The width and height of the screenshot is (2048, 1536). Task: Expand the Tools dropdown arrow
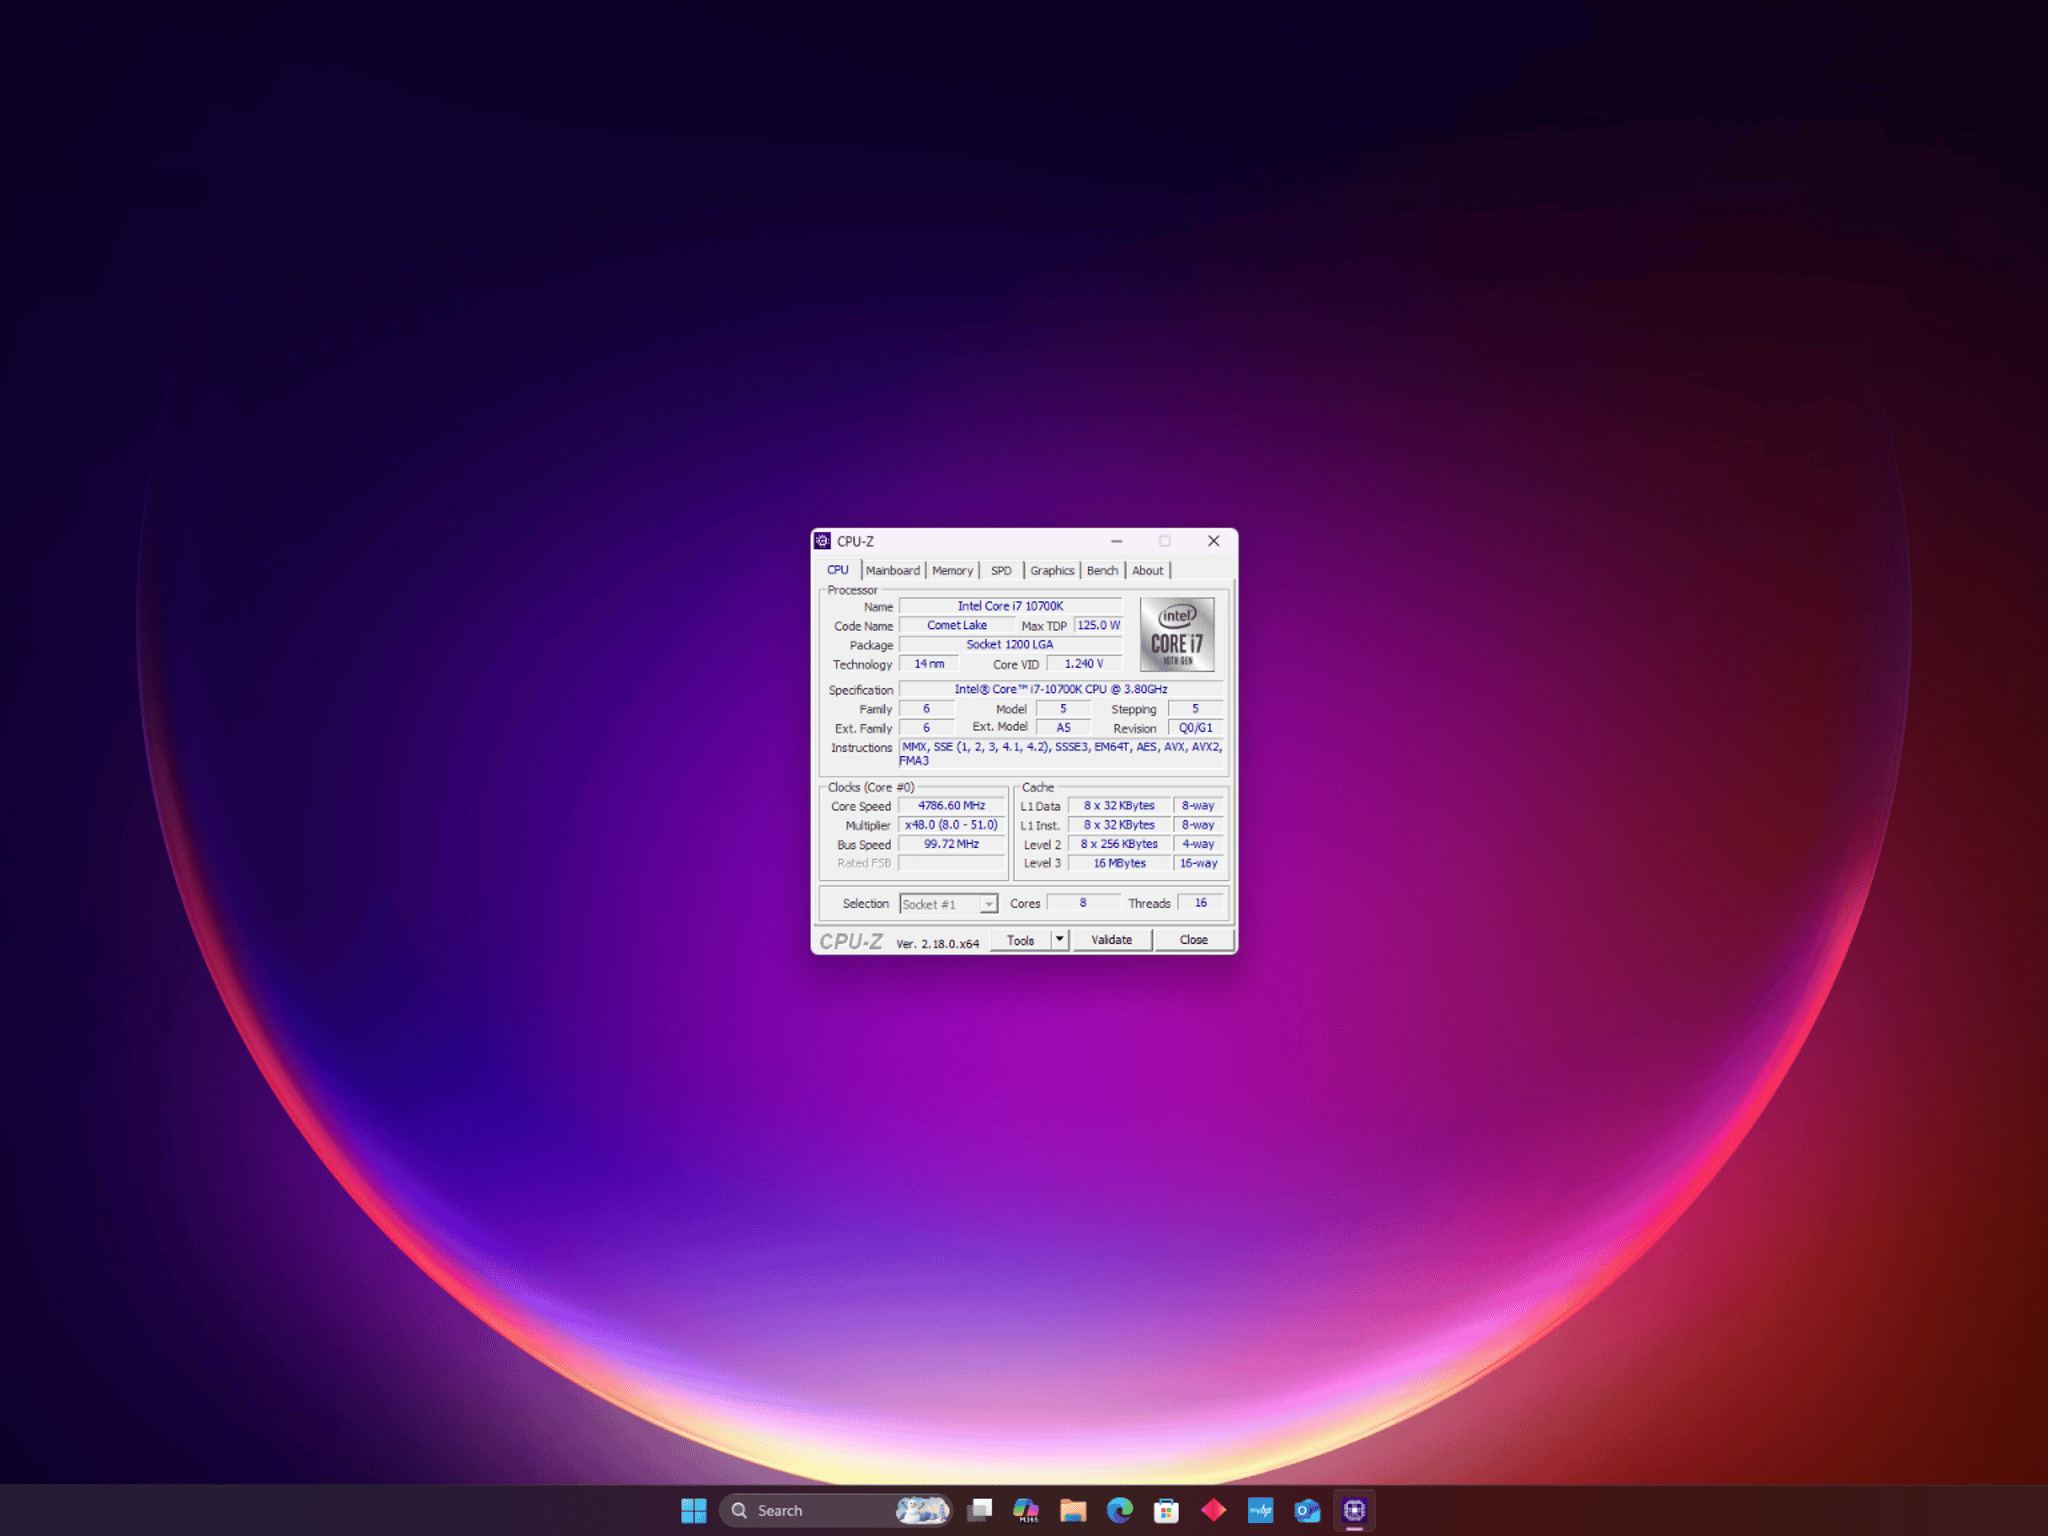point(1060,940)
